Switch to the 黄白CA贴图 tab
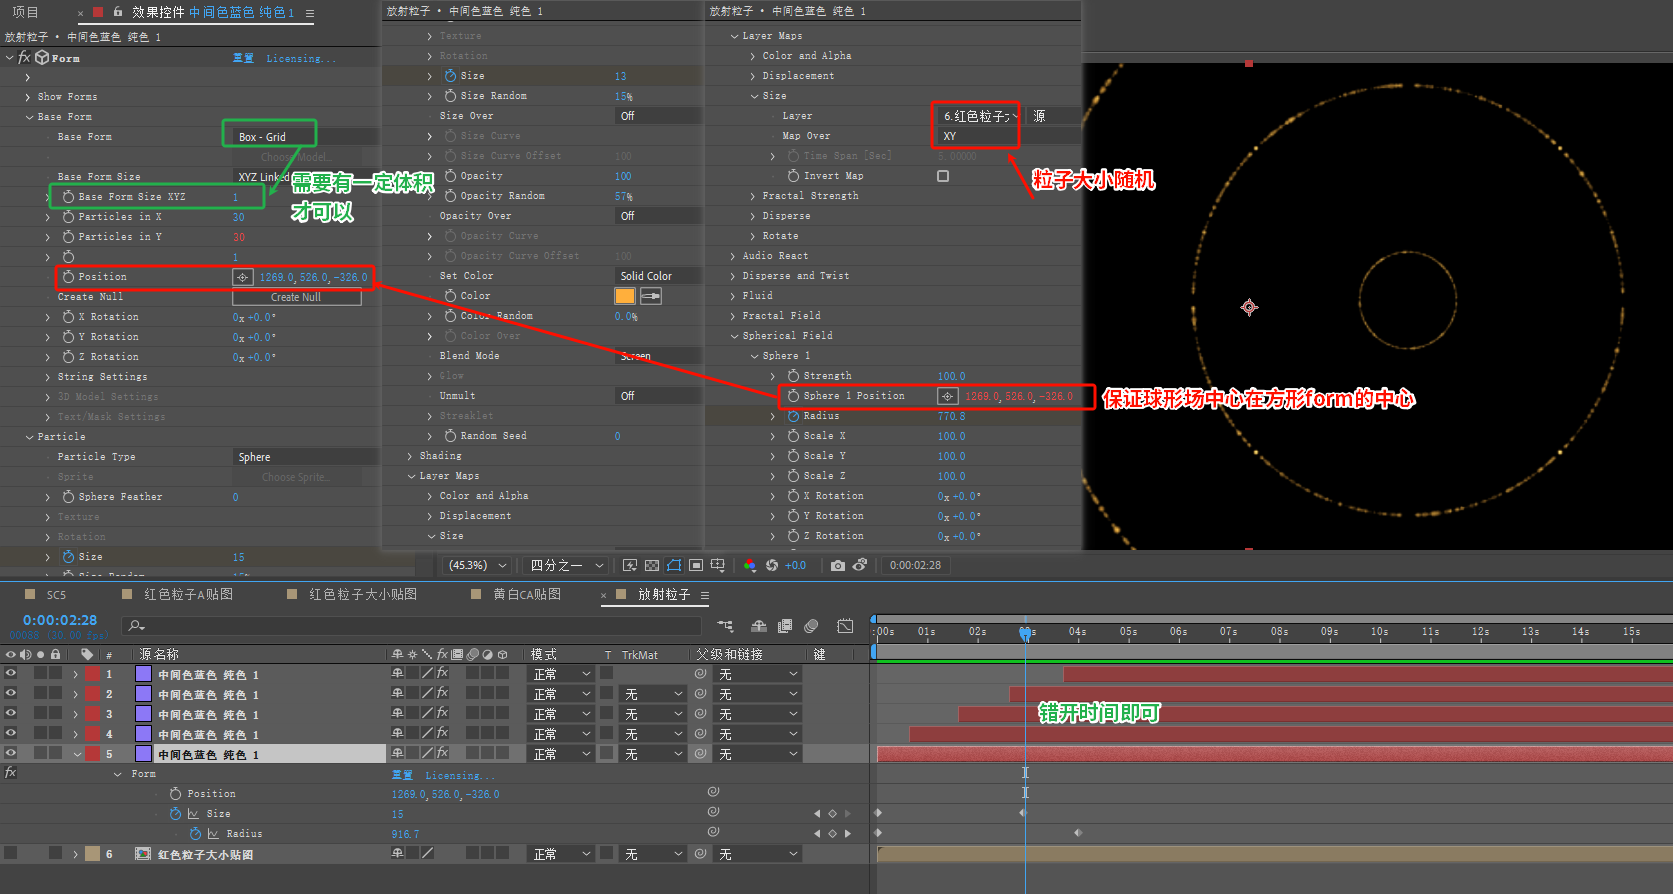 click(527, 594)
